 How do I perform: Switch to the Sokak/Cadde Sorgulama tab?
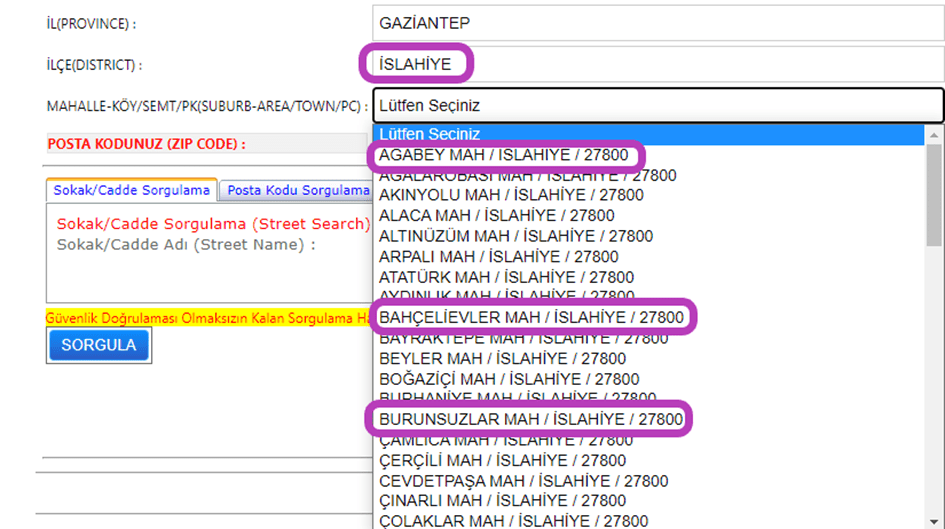[x=132, y=190]
